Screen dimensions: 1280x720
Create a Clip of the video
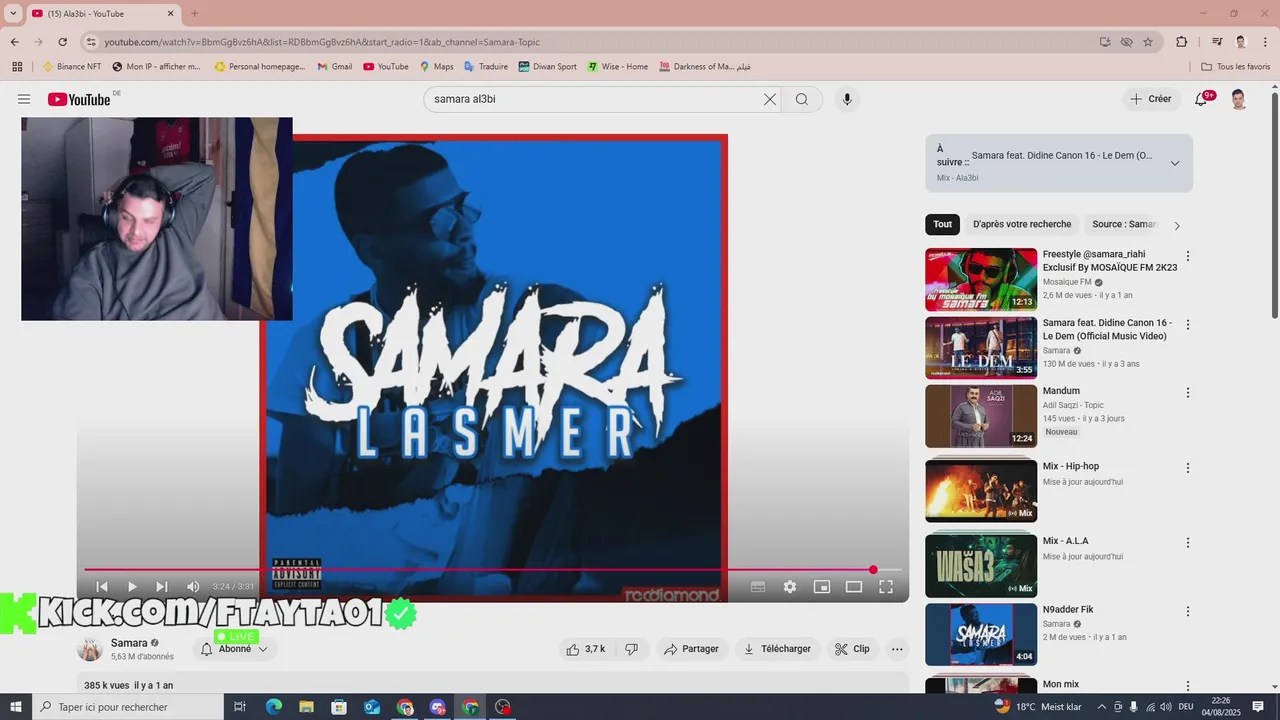853,649
